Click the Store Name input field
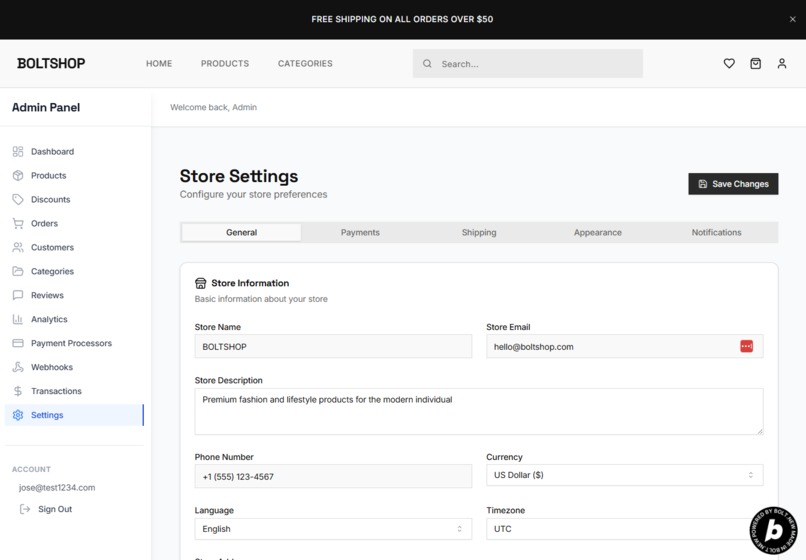The width and height of the screenshot is (806, 560). 333,347
